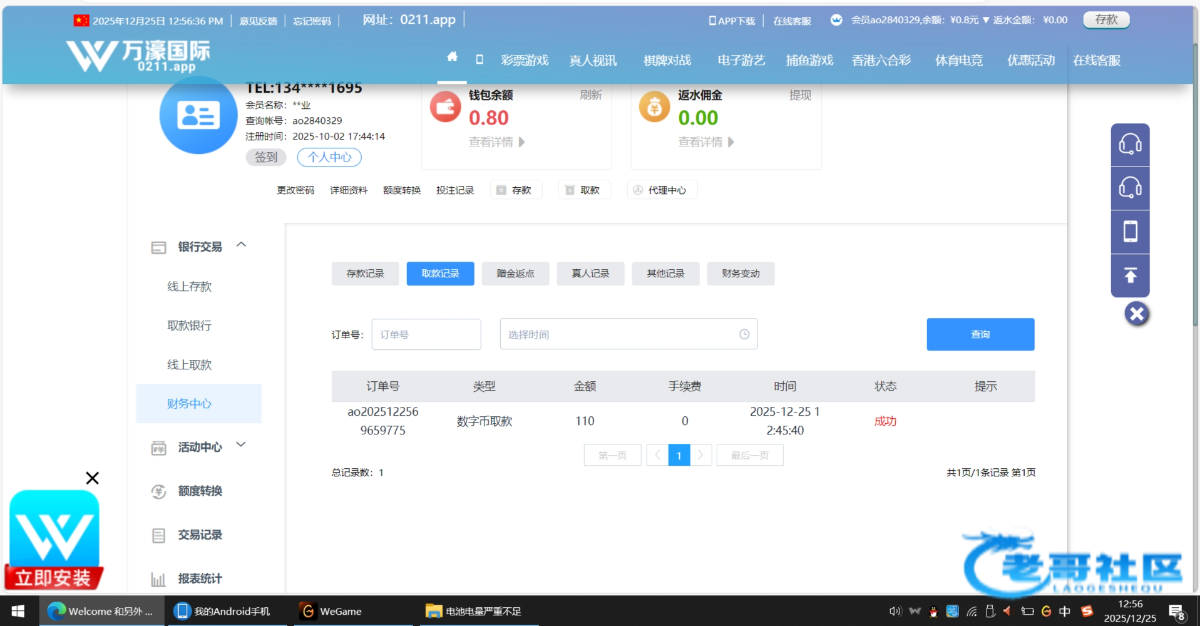Screen dimensions: 1200x626
Task: Click the blue 查询 button
Action: click(980, 335)
